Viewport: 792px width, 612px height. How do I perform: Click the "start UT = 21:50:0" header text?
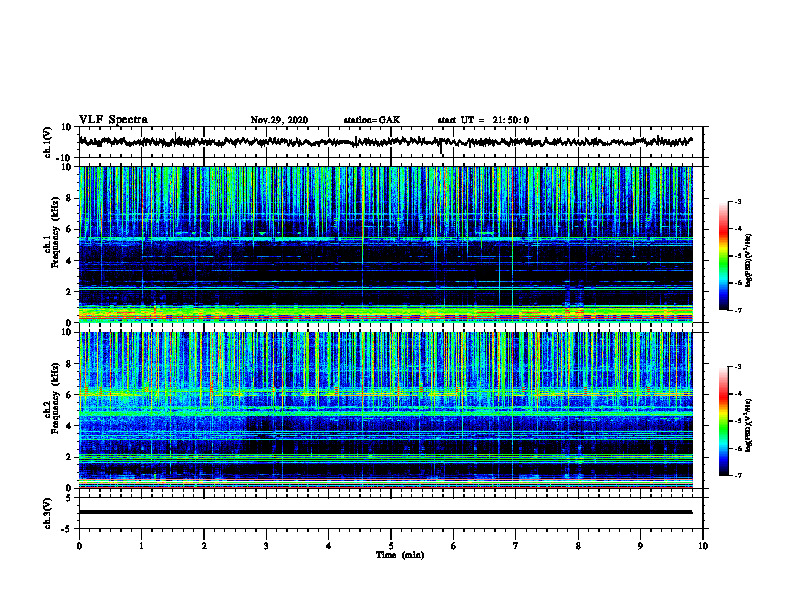click(483, 120)
